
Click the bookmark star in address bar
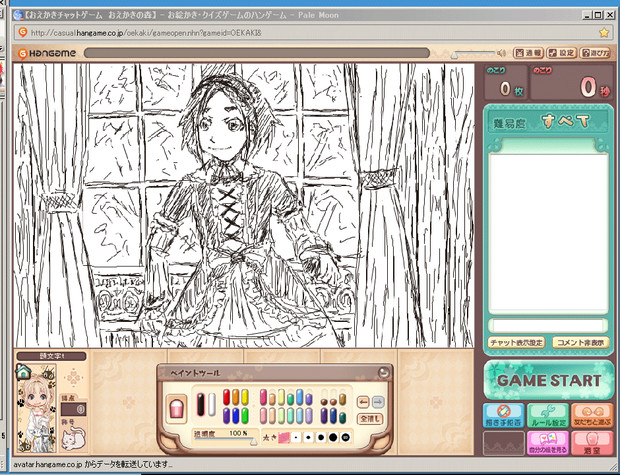pos(604,32)
